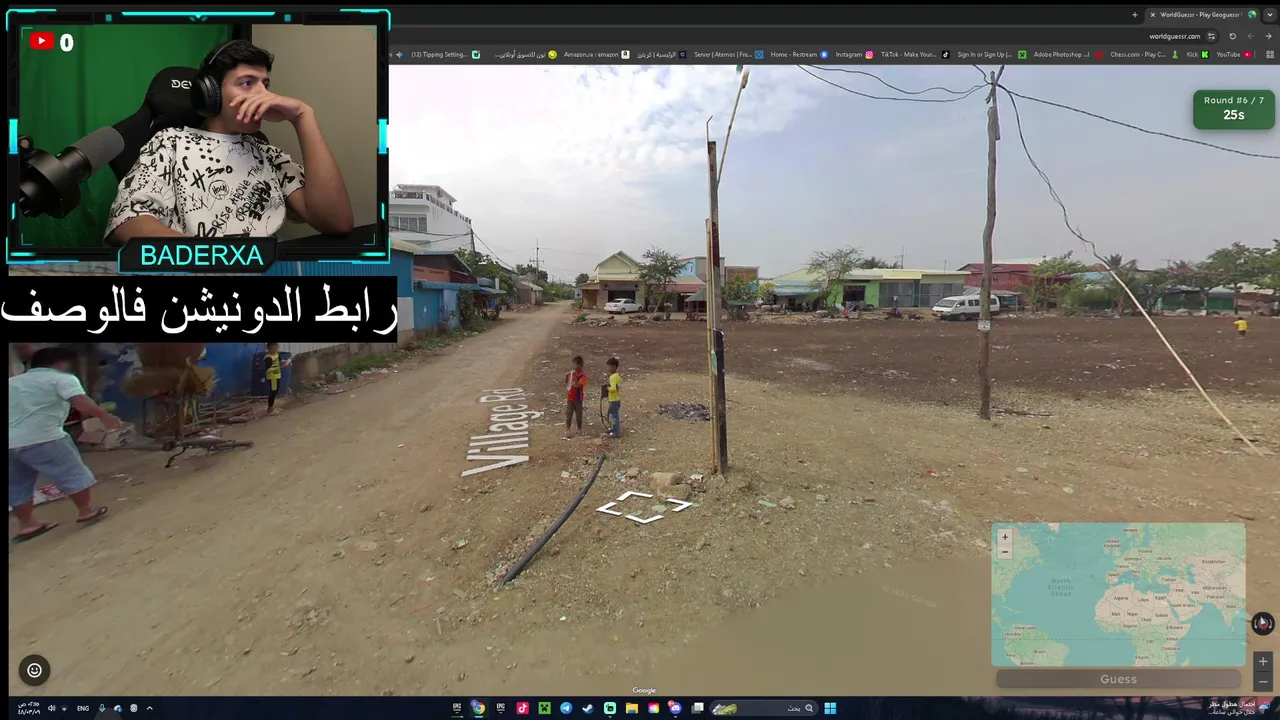Open Task View from the taskbar
The height and width of the screenshot is (720, 1280).
click(x=698, y=708)
